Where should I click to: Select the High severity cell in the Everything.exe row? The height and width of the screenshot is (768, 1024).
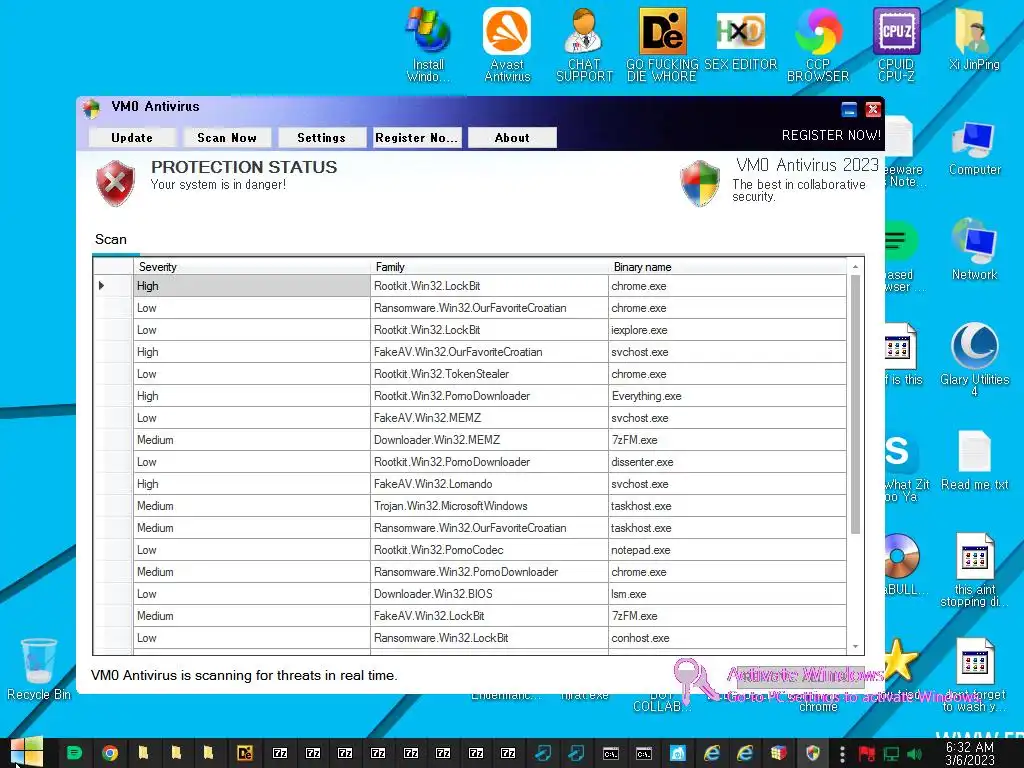pos(251,396)
